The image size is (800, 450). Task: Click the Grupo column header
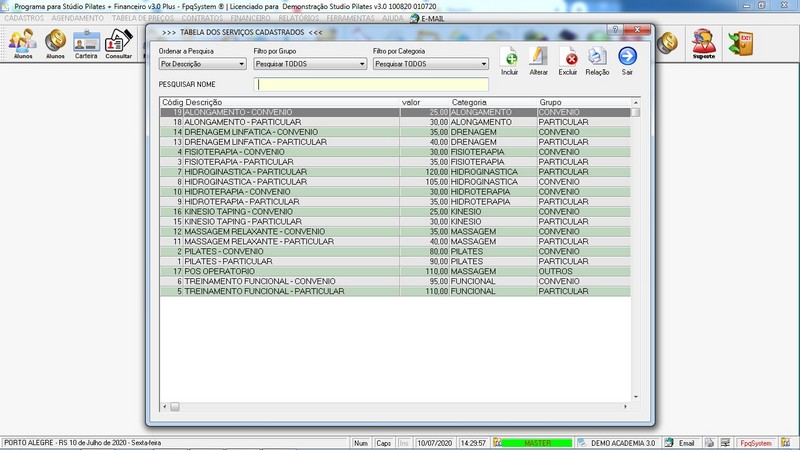(x=584, y=102)
